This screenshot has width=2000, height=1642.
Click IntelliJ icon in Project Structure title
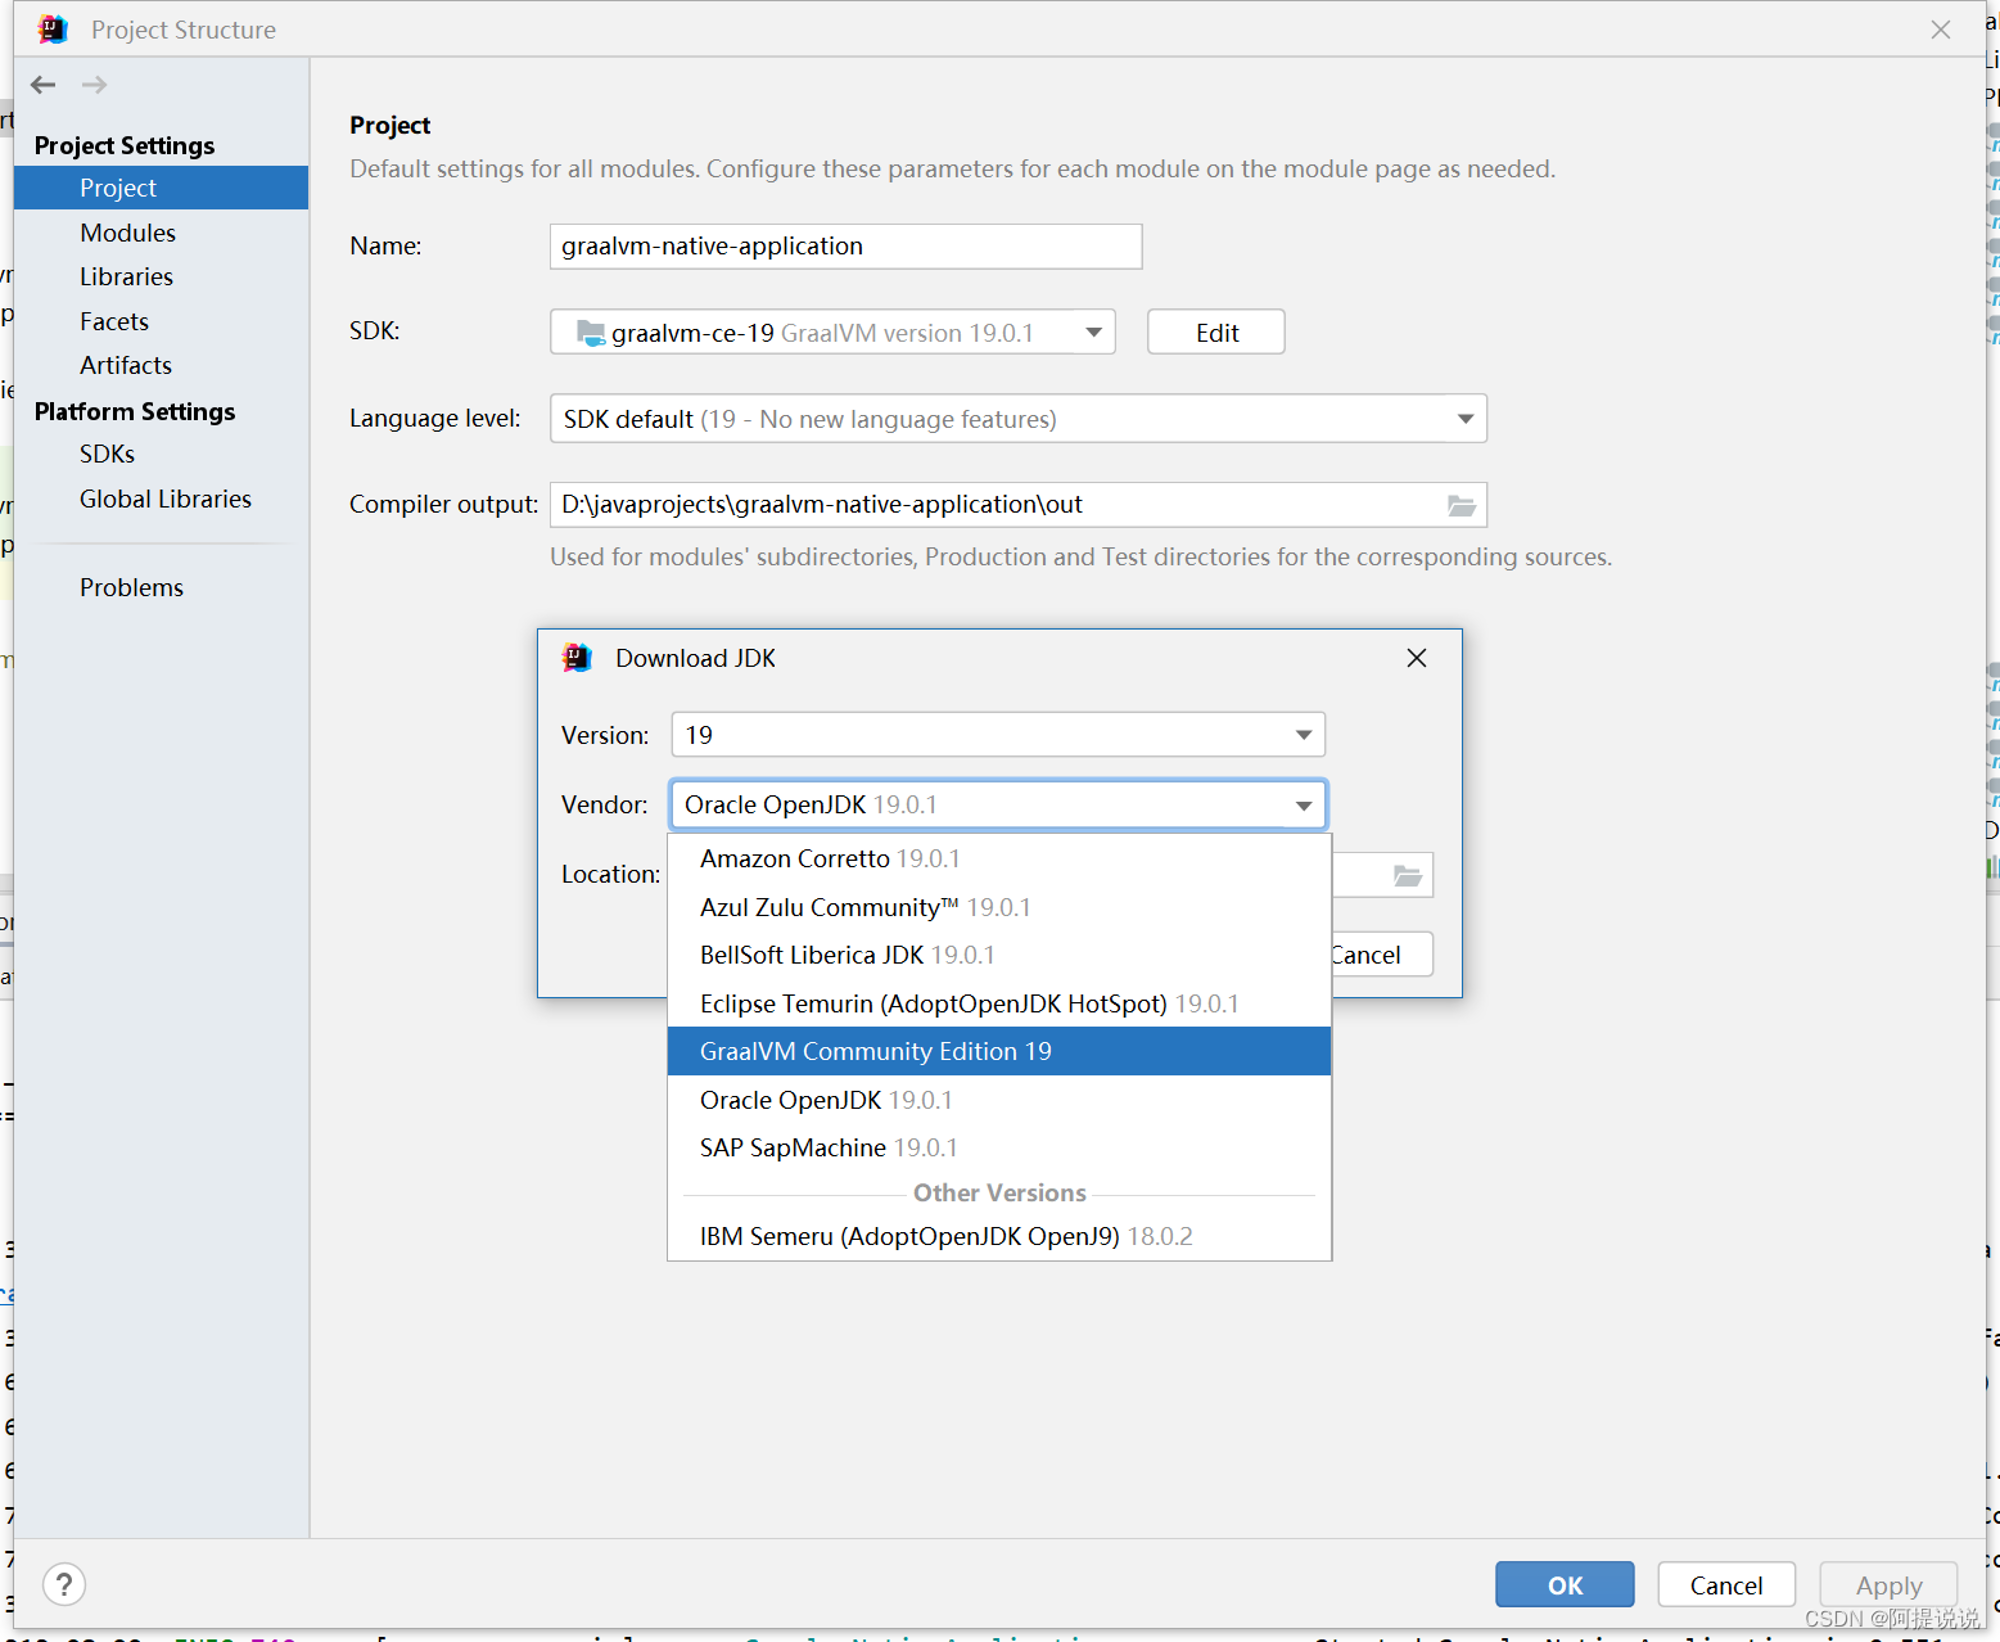click(53, 29)
